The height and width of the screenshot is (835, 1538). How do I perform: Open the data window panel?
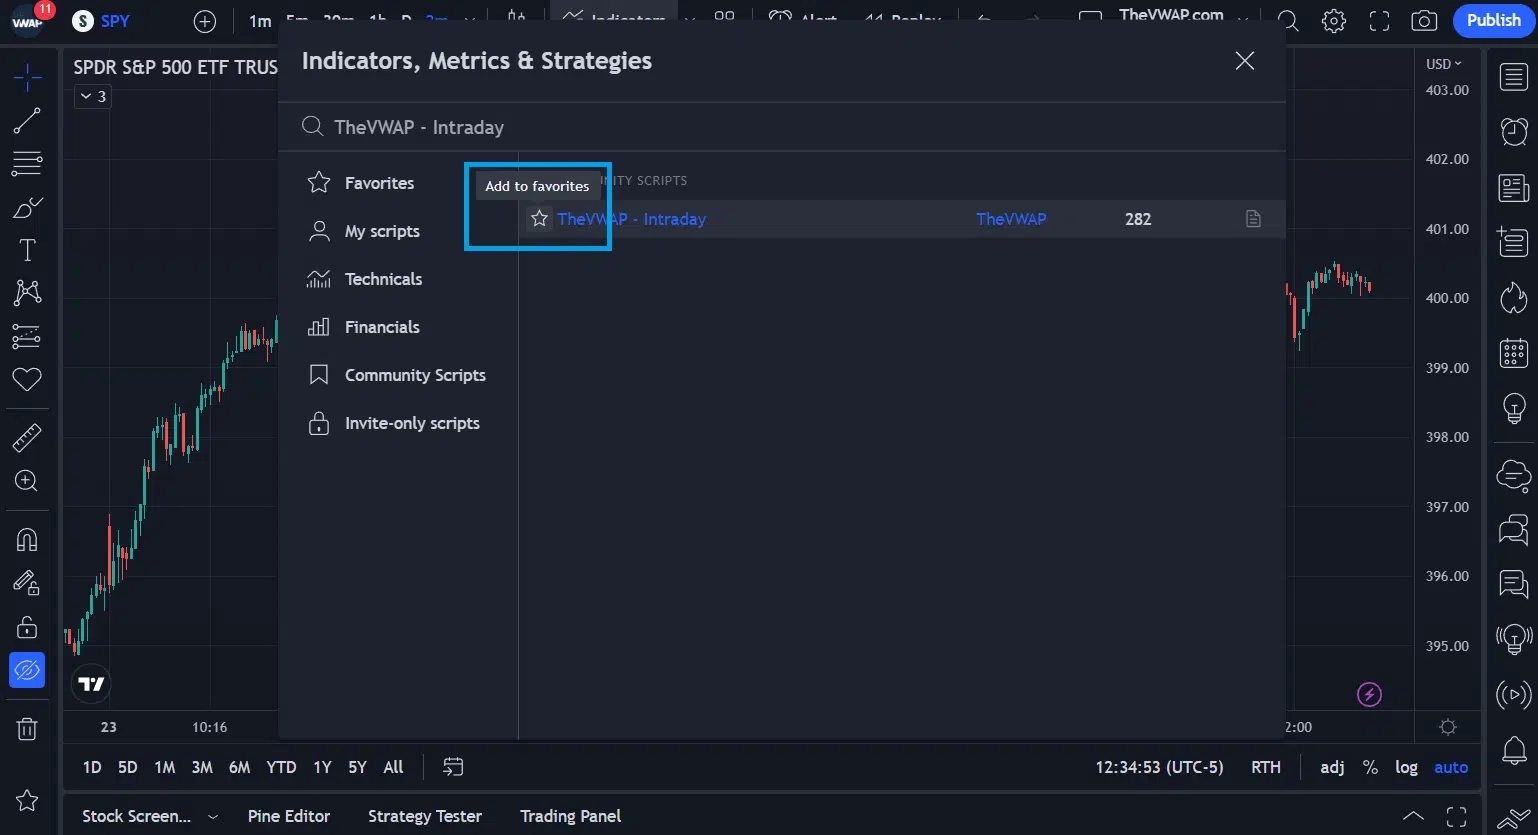[x=1514, y=241]
